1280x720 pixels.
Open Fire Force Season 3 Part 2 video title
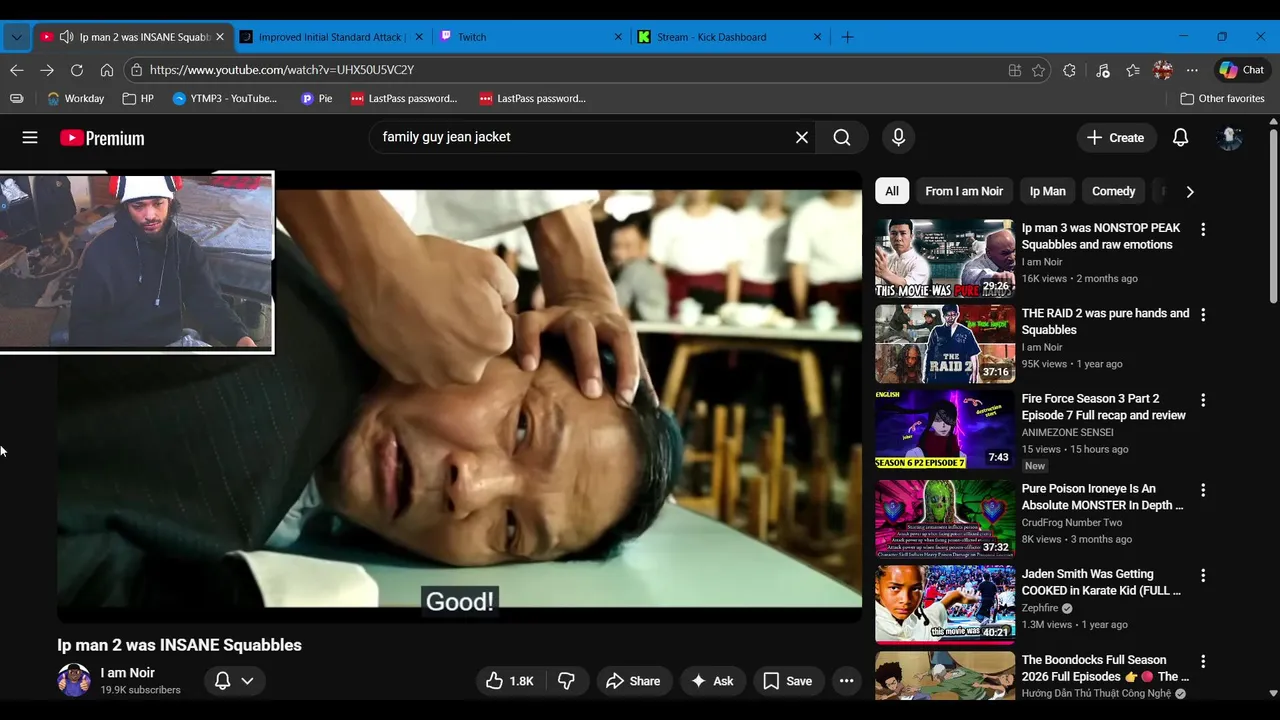[1104, 407]
